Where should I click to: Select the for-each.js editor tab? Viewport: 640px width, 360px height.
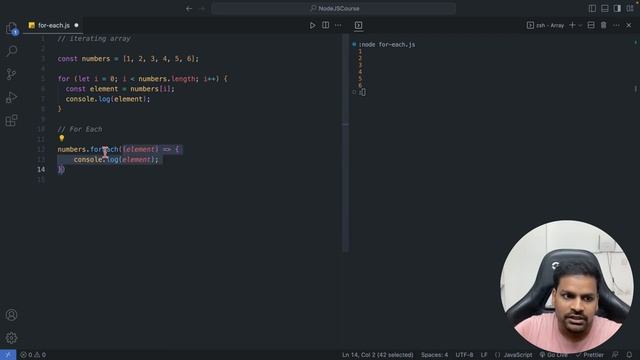tap(53, 25)
